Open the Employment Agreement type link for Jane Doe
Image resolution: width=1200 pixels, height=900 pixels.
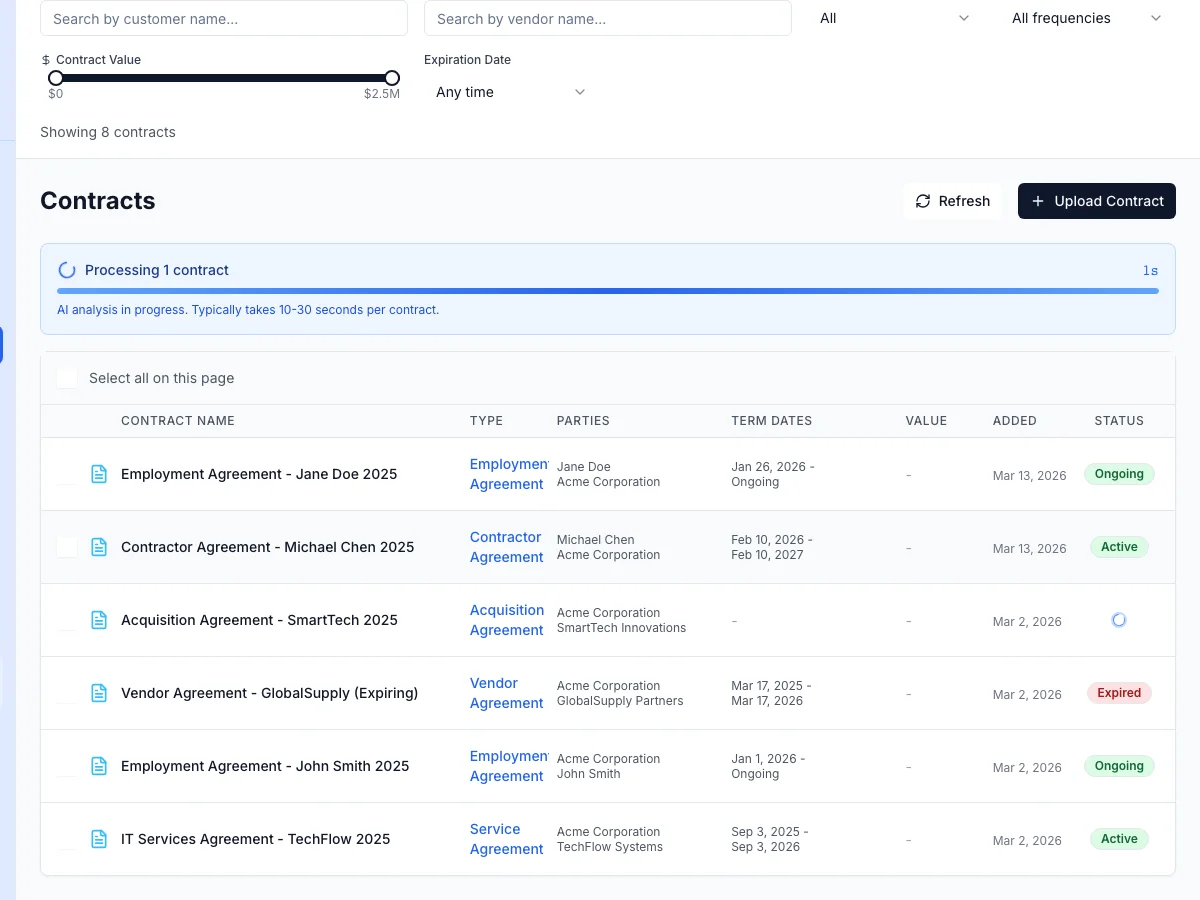click(507, 474)
